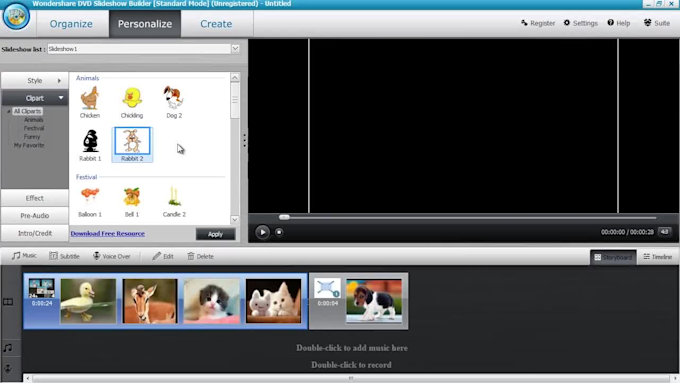Go to the Organize tab
Screen dimensions: 680x383
coord(71,24)
